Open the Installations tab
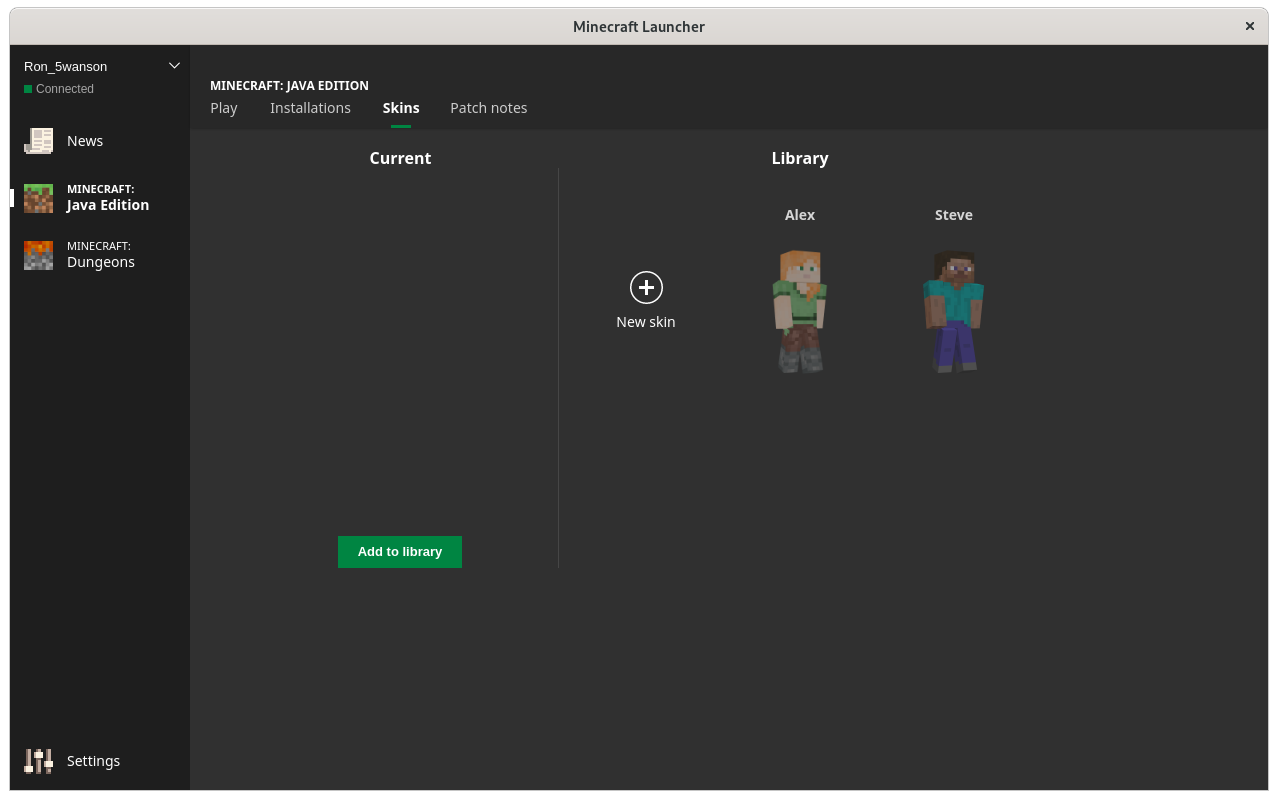1278x800 pixels. 310,108
